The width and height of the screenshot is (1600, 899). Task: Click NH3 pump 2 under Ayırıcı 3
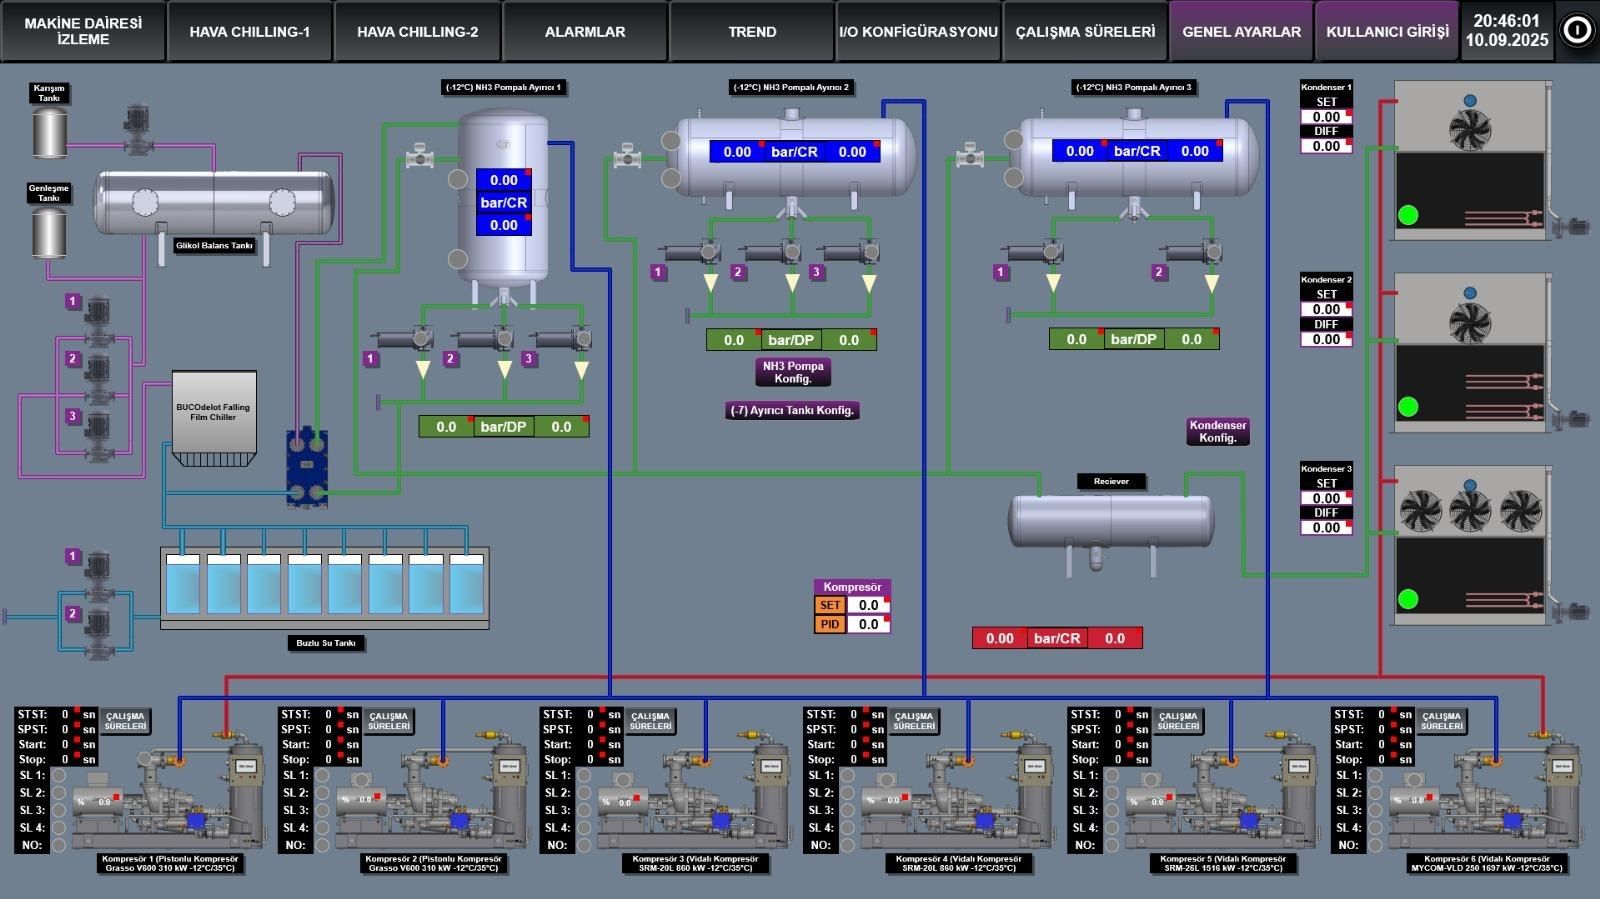(x=1193, y=253)
